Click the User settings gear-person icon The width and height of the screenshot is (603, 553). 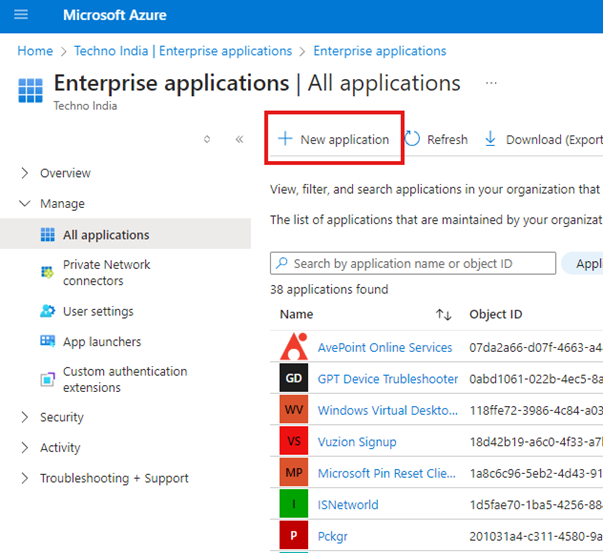[48, 311]
